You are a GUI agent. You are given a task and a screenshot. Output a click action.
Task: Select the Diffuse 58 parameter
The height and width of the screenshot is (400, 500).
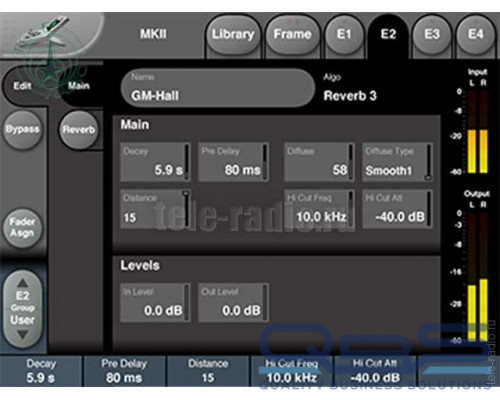coord(319,162)
